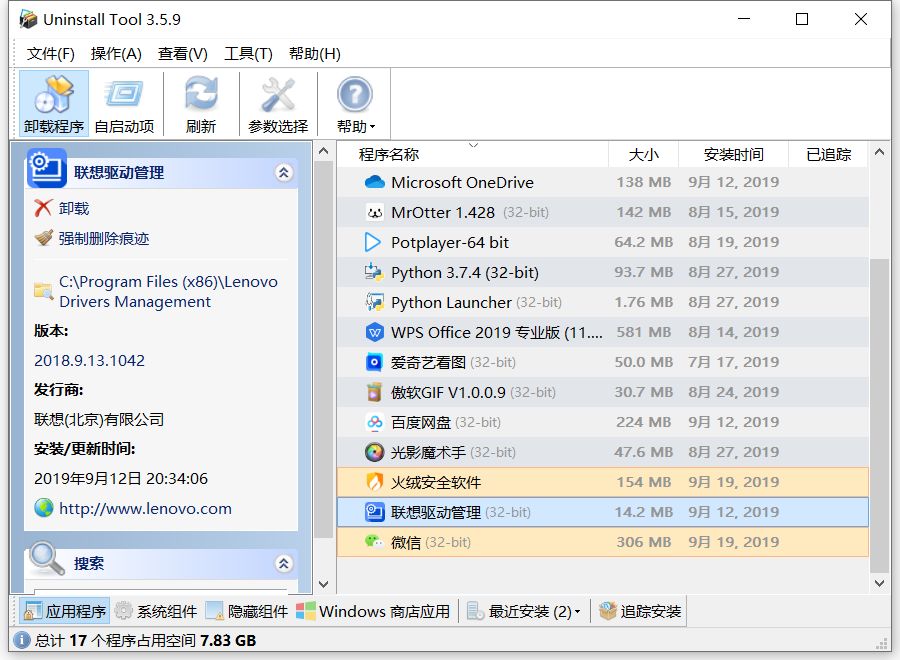
Task: Click the 138 MB size cell
Action: coord(643,183)
